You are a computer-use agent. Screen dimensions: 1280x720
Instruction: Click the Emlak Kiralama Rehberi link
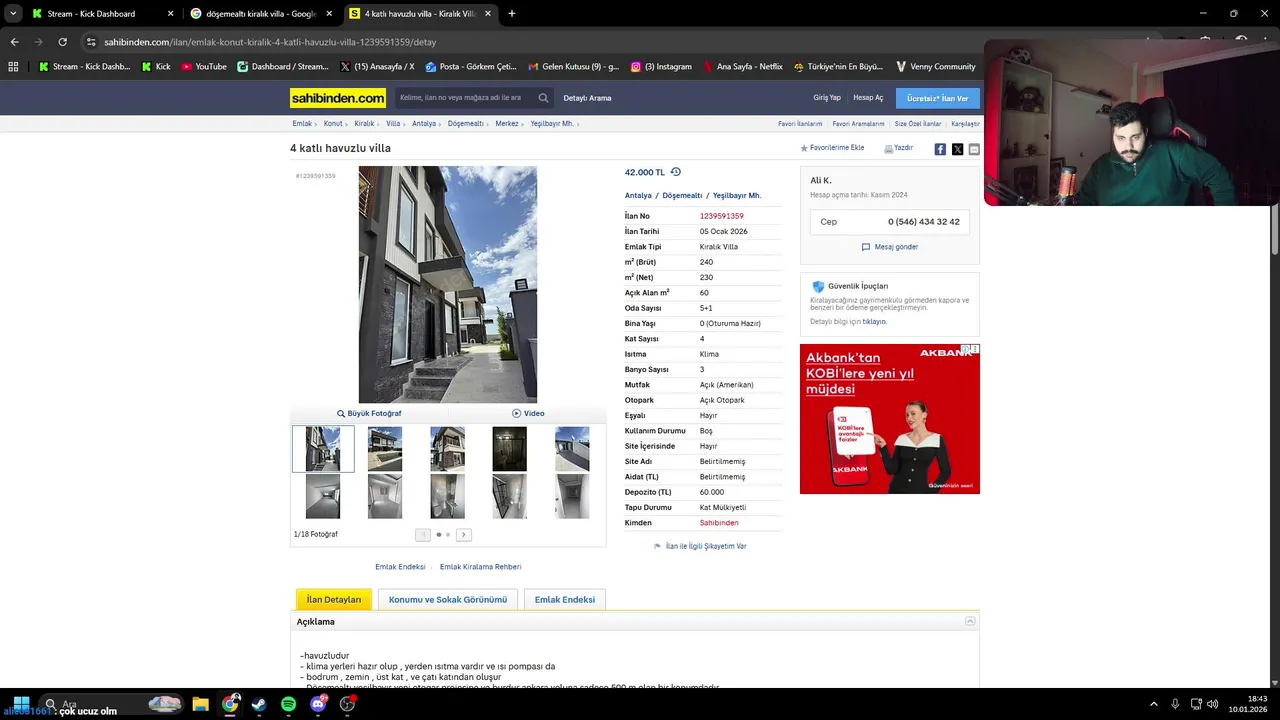click(x=480, y=567)
